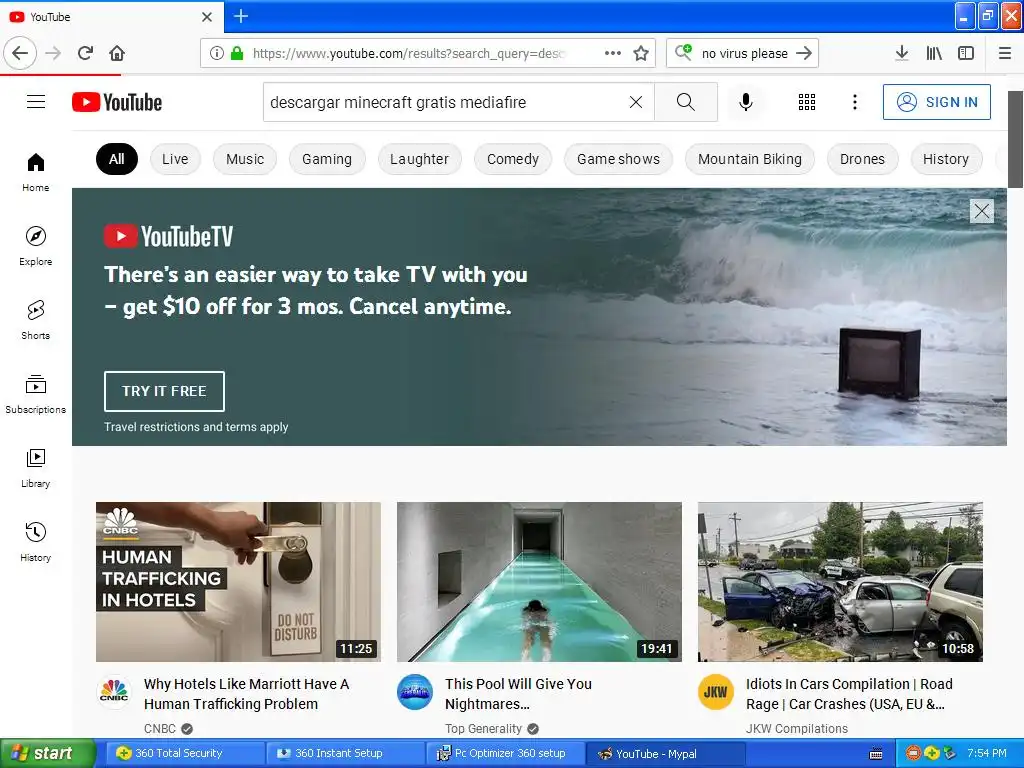Screen dimensions: 1024x768
Task: Show site information icon in address bar
Action: pyautogui.click(x=216, y=53)
